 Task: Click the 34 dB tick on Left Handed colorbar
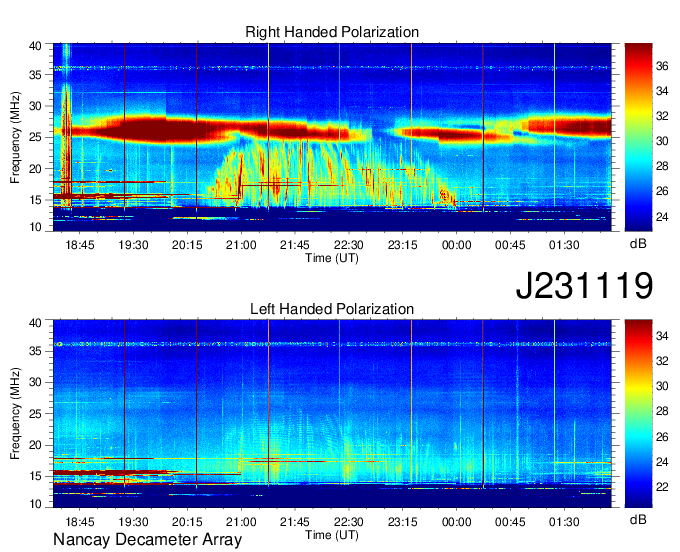point(662,336)
